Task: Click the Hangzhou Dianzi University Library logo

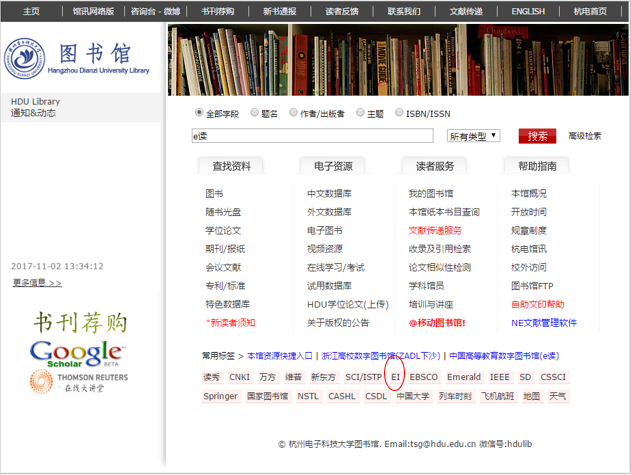Action: [76, 59]
